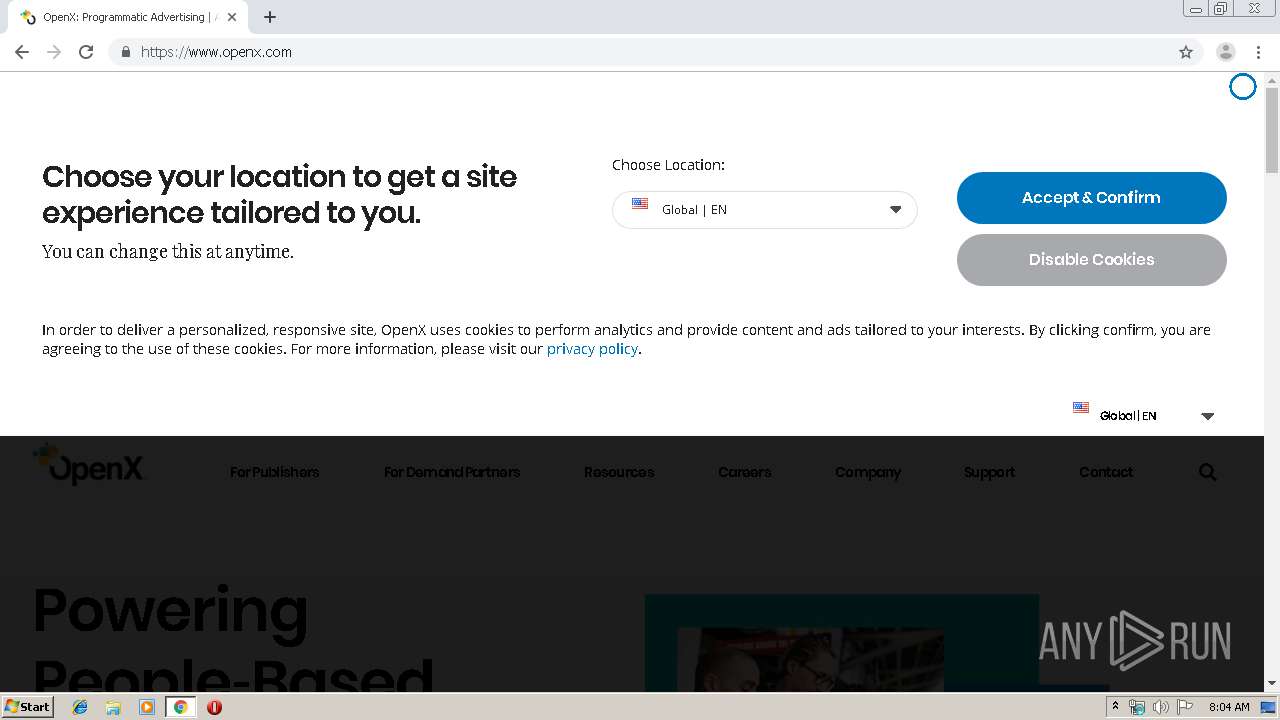Screen dimensions: 1280x720
Task: Click the US flag in location selector
Action: click(640, 204)
